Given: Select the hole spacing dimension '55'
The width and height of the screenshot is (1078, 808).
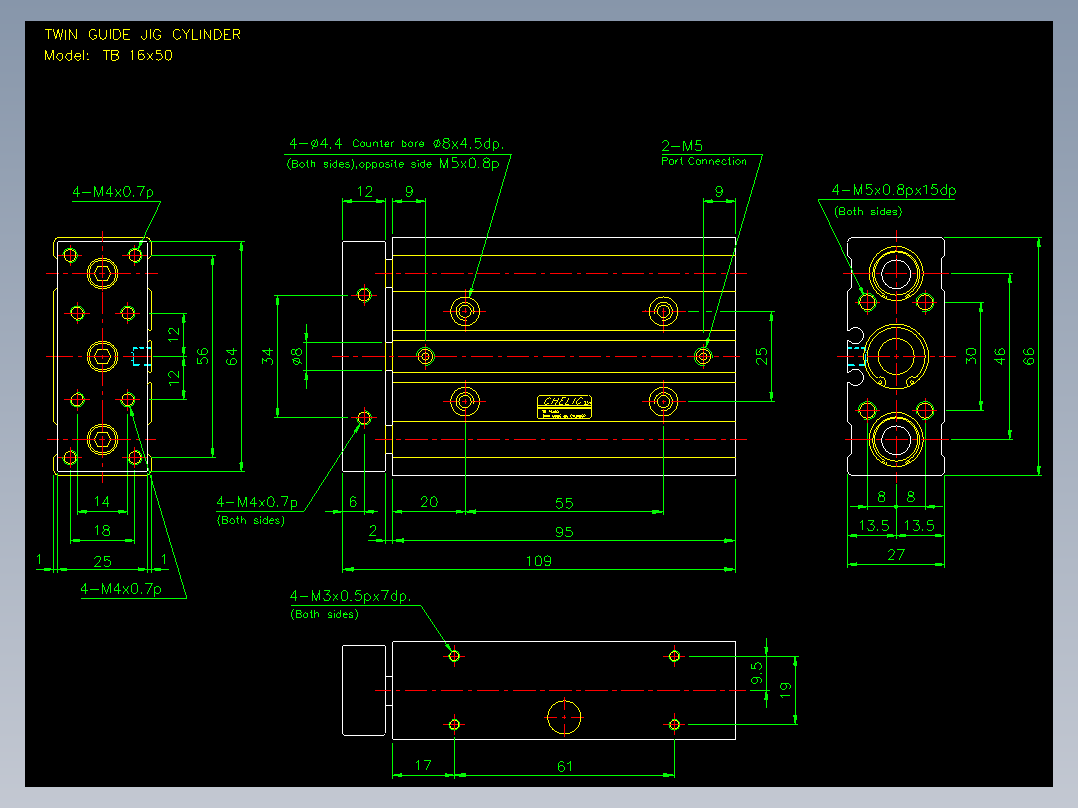Looking at the screenshot, I should click(564, 503).
